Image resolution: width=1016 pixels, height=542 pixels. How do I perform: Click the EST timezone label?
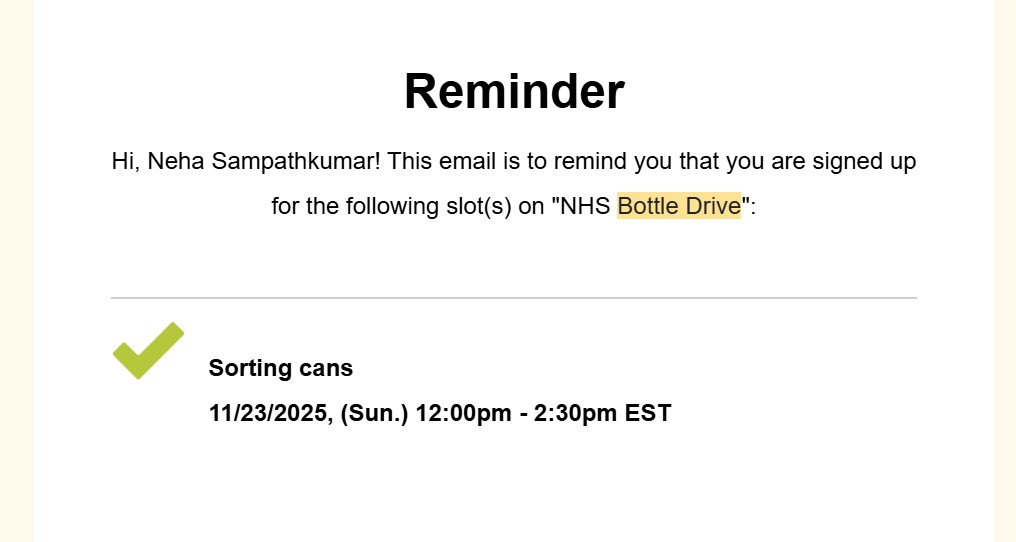pyautogui.click(x=648, y=413)
